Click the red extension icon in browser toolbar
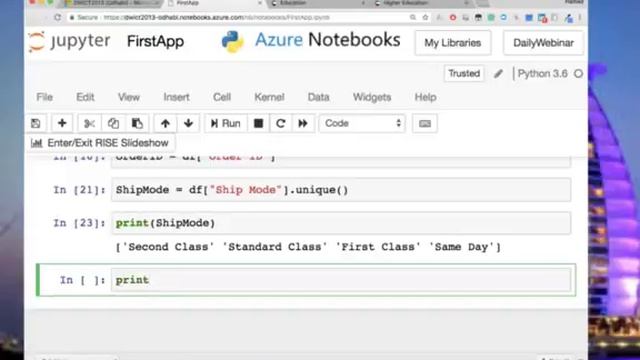The height and width of the screenshot is (360, 640). pyautogui.click(x=453, y=18)
